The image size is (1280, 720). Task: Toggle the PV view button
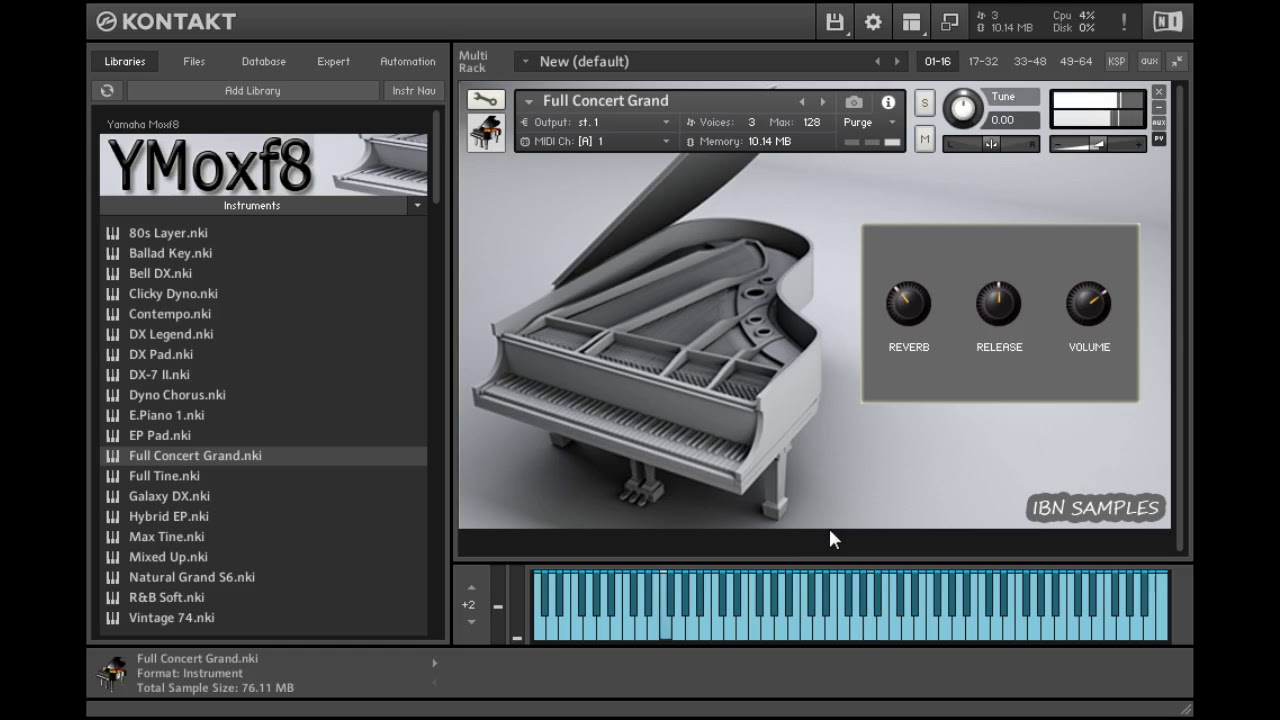(x=1159, y=138)
